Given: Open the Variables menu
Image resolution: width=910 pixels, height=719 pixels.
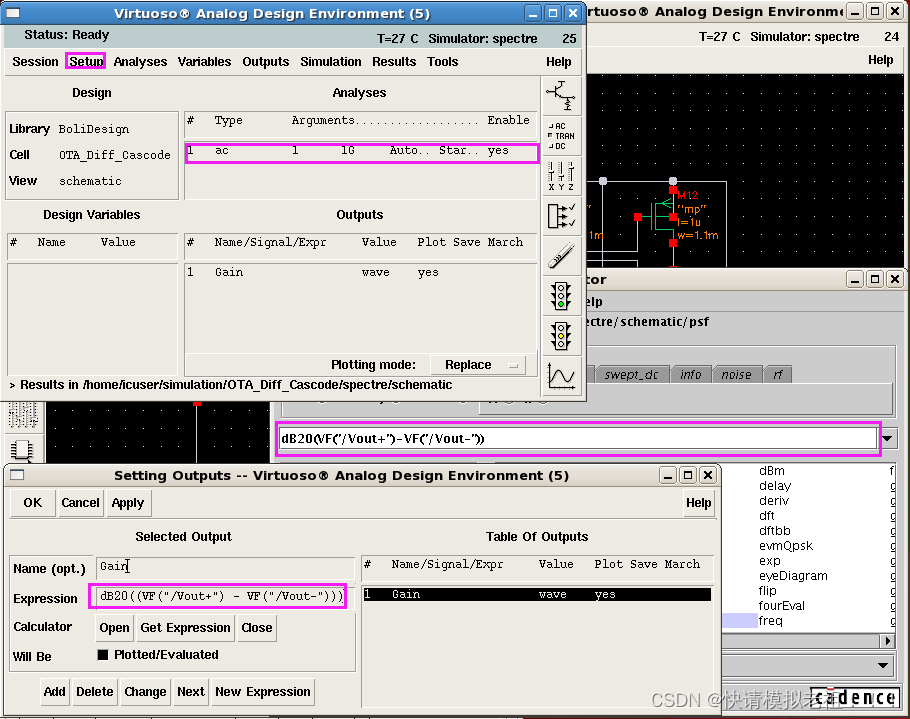Looking at the screenshot, I should pyautogui.click(x=204, y=62).
